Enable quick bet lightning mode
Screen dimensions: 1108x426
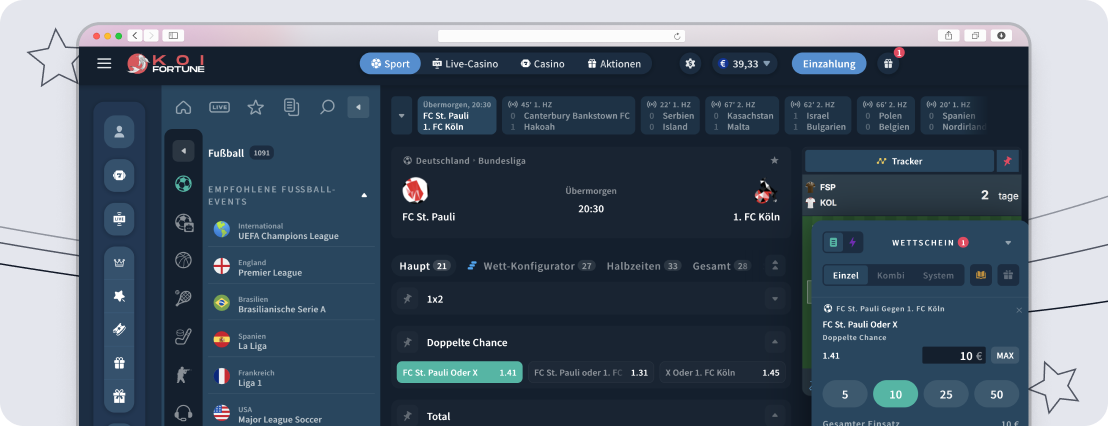point(852,242)
